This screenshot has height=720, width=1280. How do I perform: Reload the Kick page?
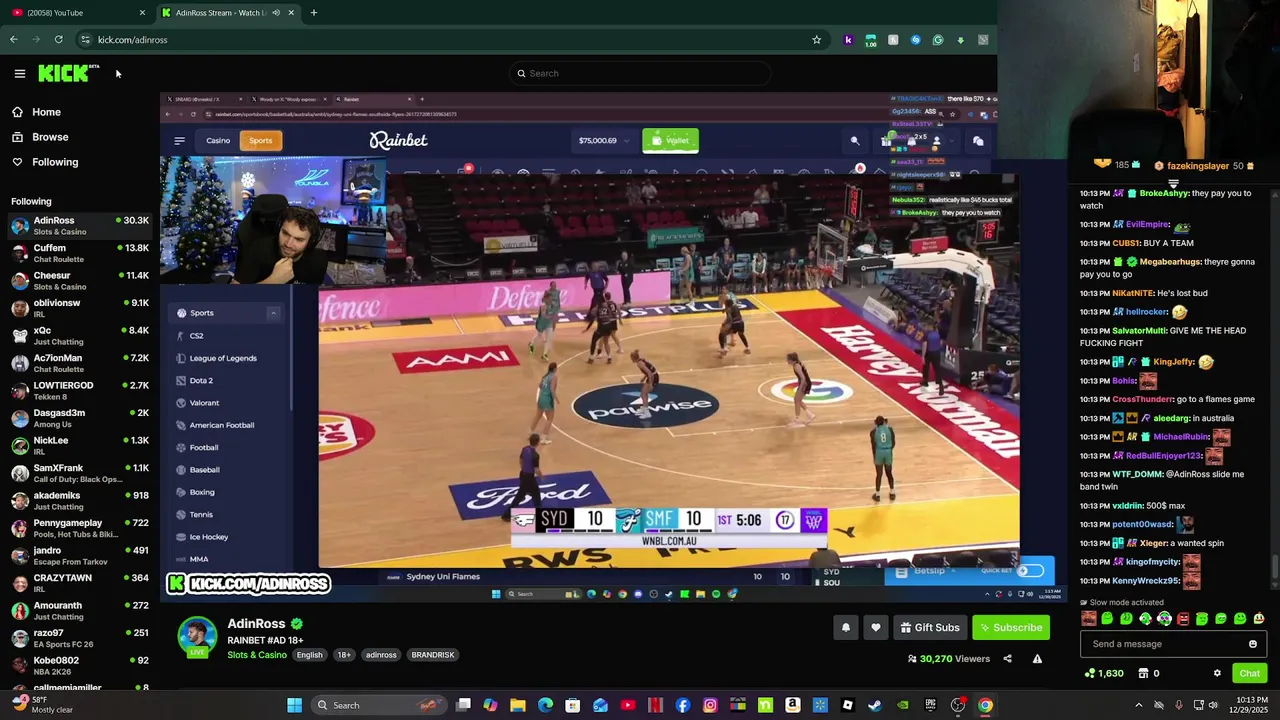[x=58, y=40]
